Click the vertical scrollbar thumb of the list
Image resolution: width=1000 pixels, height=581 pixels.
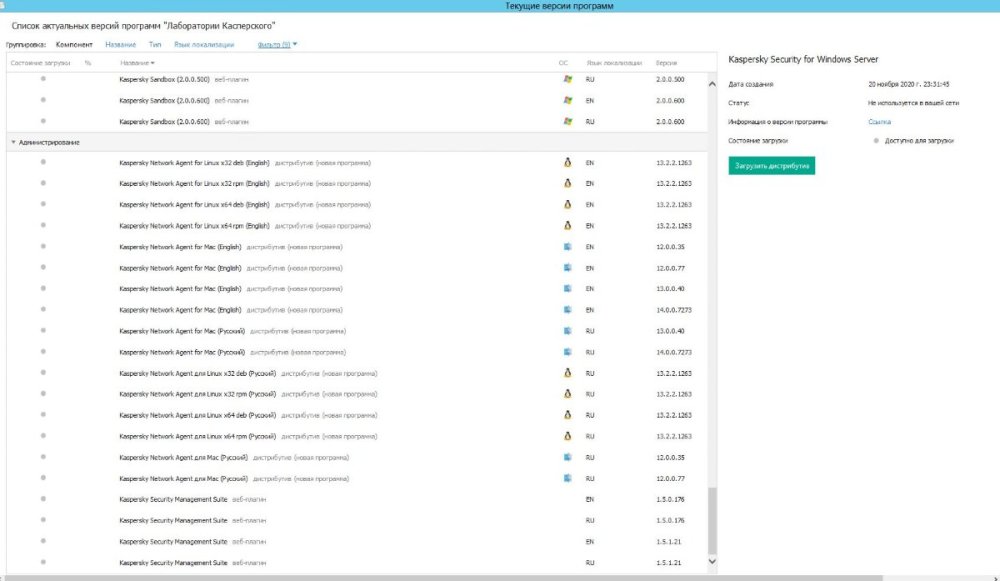point(712,521)
